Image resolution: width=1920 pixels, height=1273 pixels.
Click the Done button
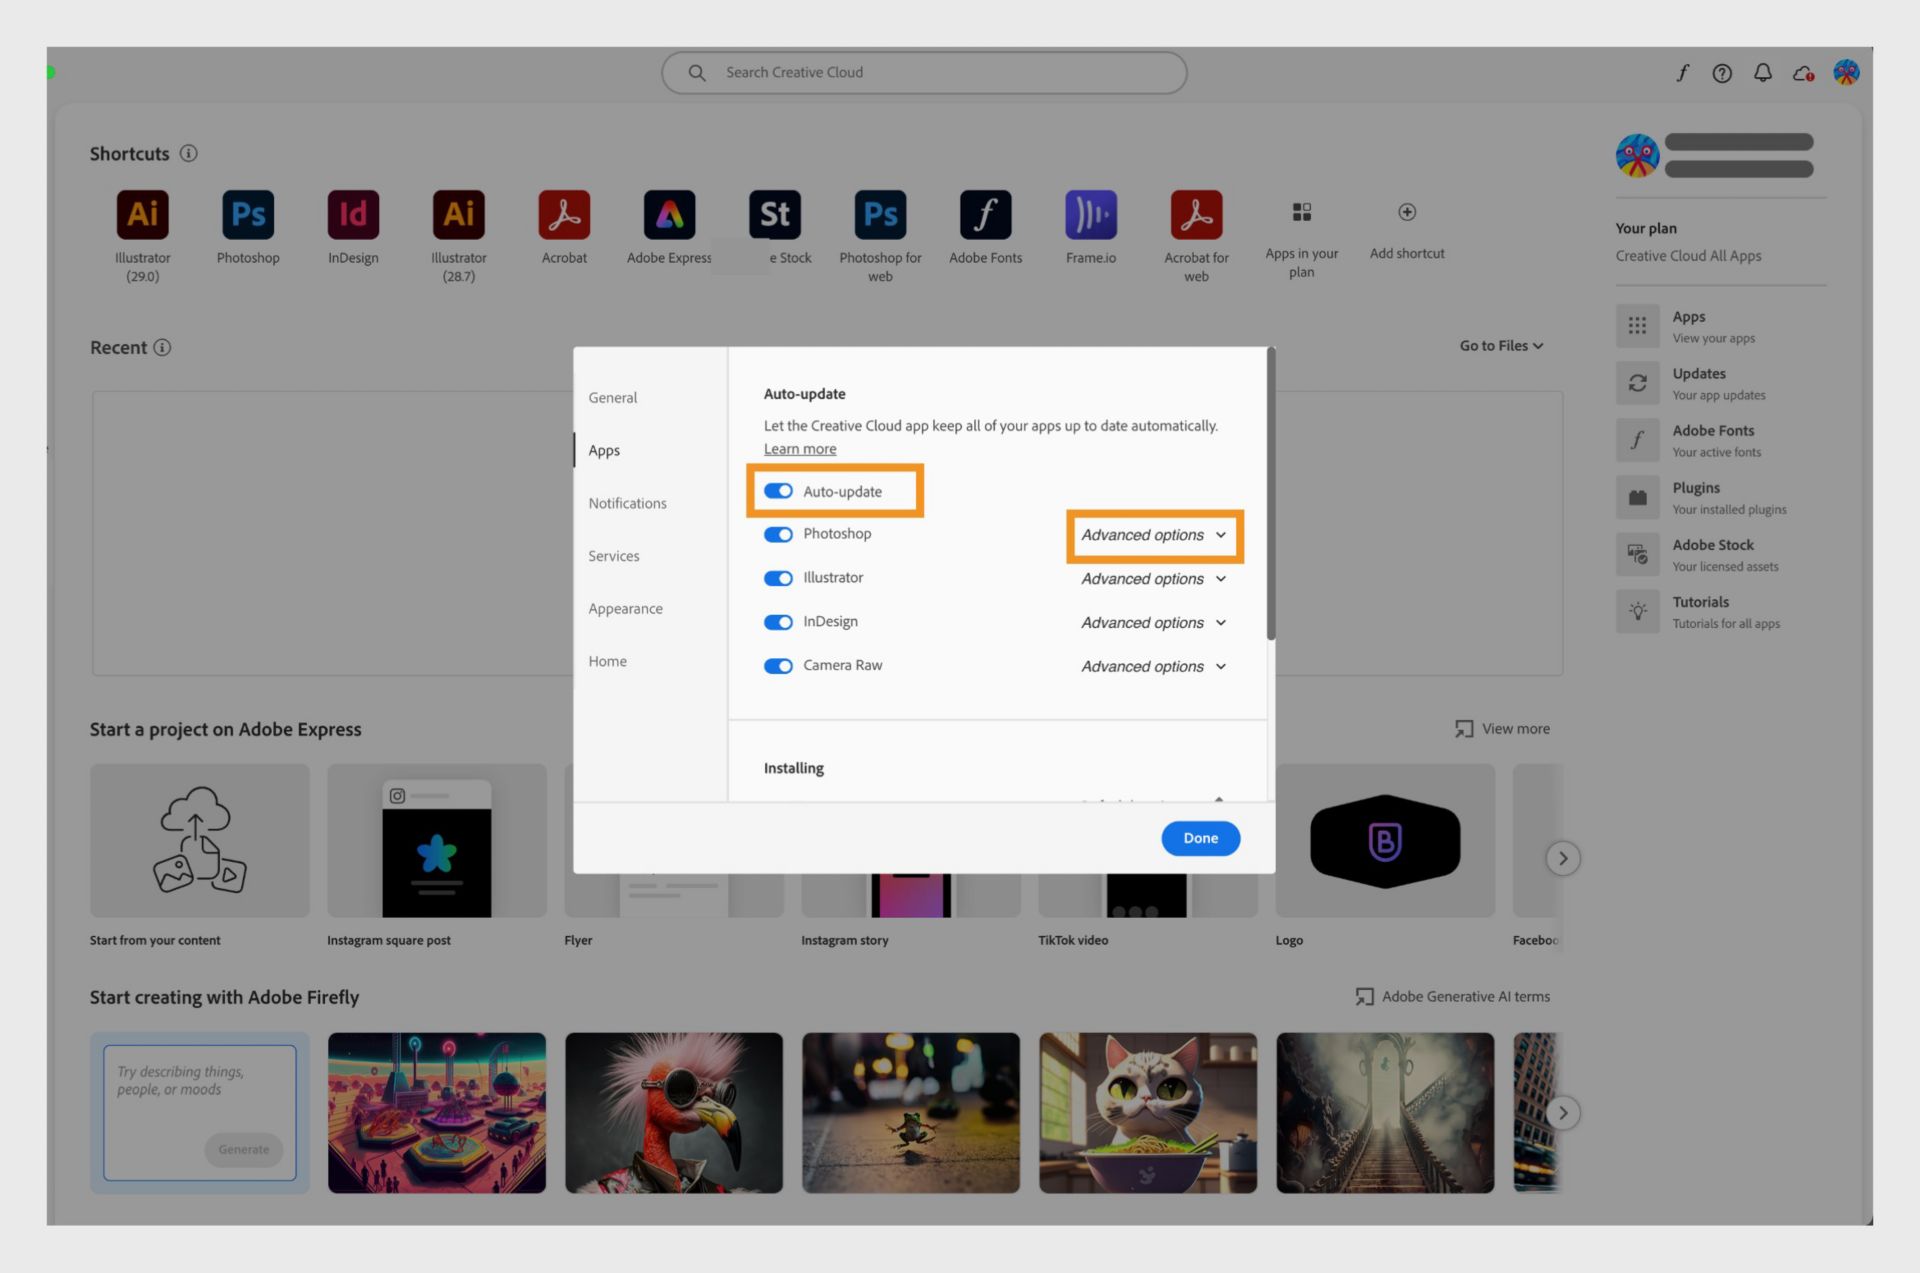point(1200,838)
